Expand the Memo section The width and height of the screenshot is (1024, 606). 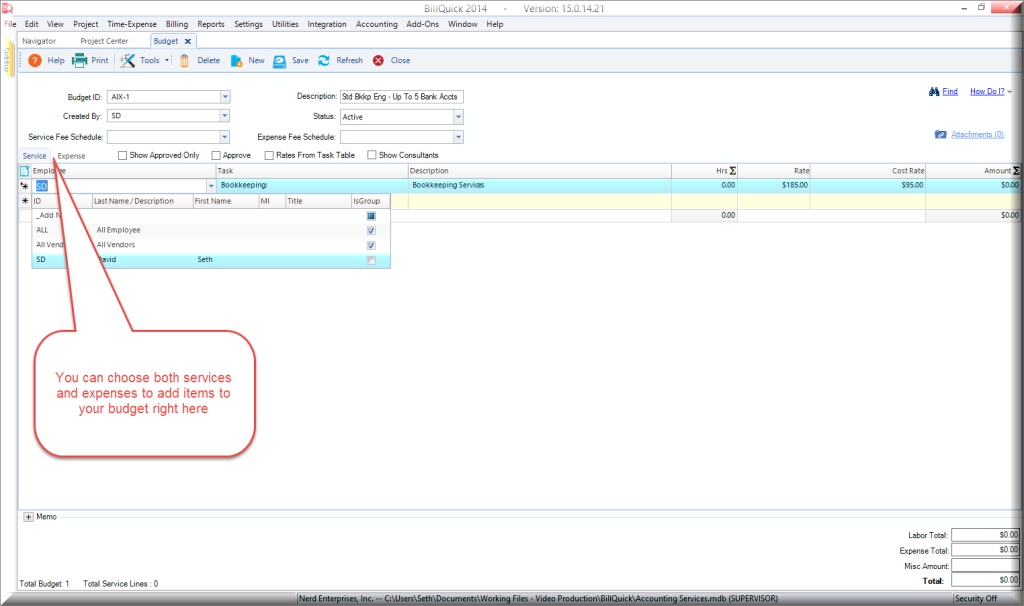pyautogui.click(x=28, y=517)
